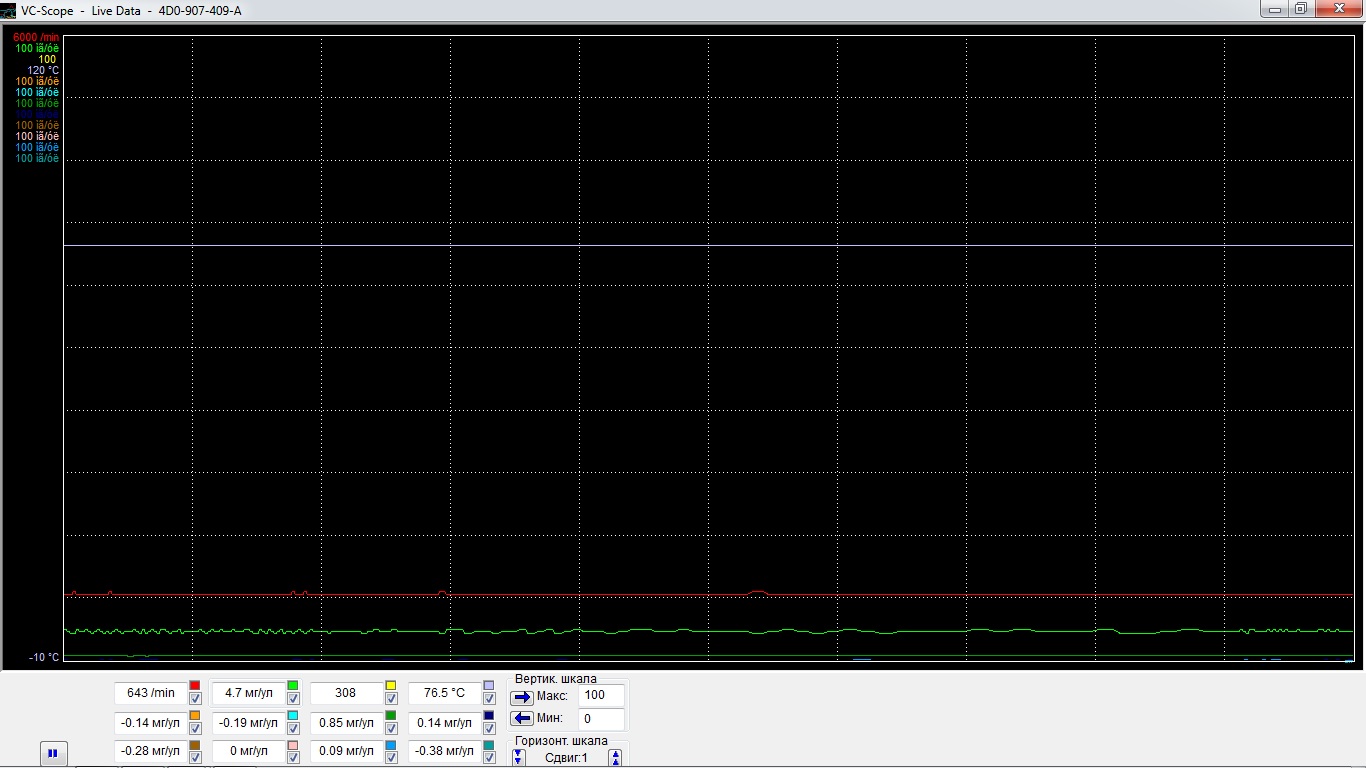Viewport: 1366px width, 768px height.
Task: Click the Макс vertical scale input field
Action: (602, 695)
